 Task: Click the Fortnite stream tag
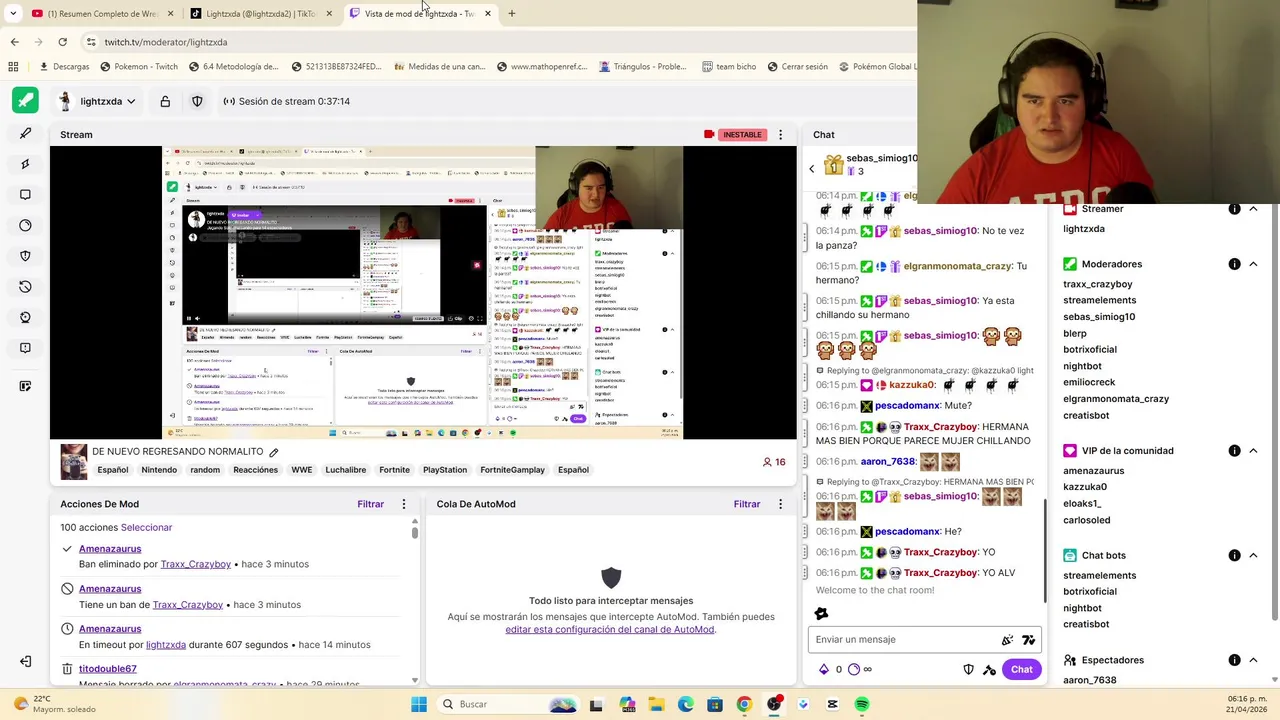click(394, 470)
